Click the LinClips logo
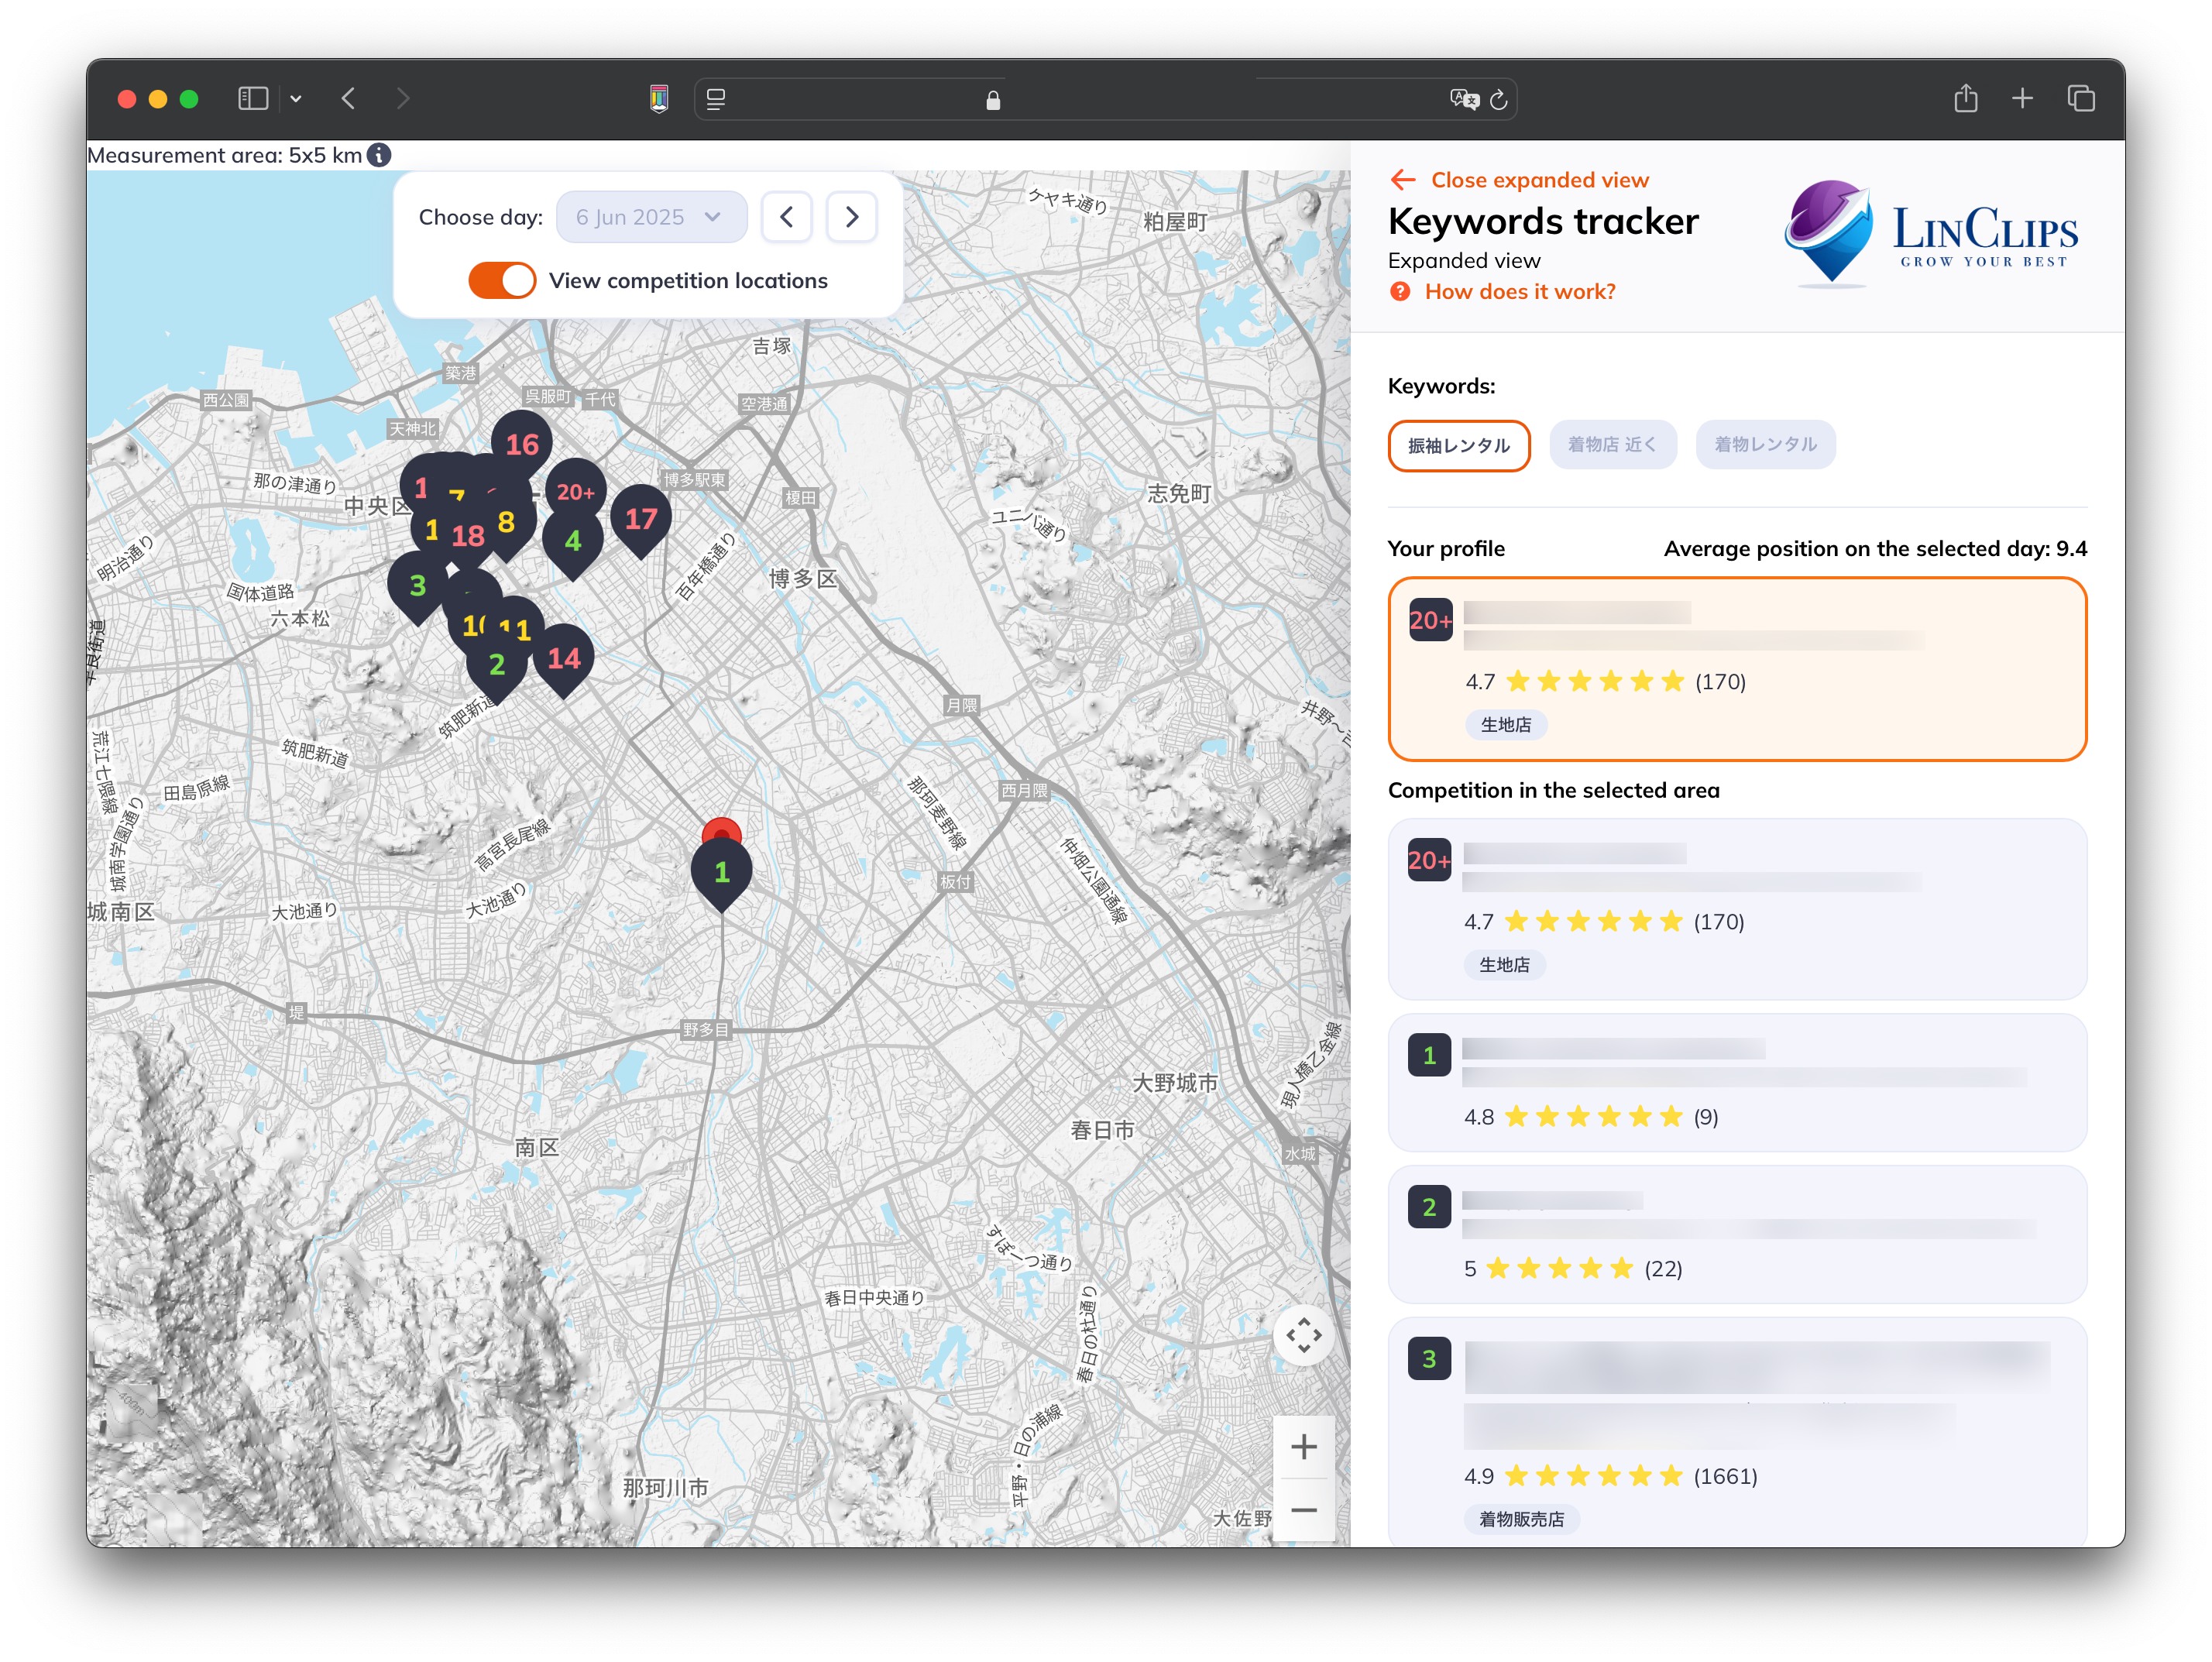The image size is (2212, 1662). point(1931,235)
